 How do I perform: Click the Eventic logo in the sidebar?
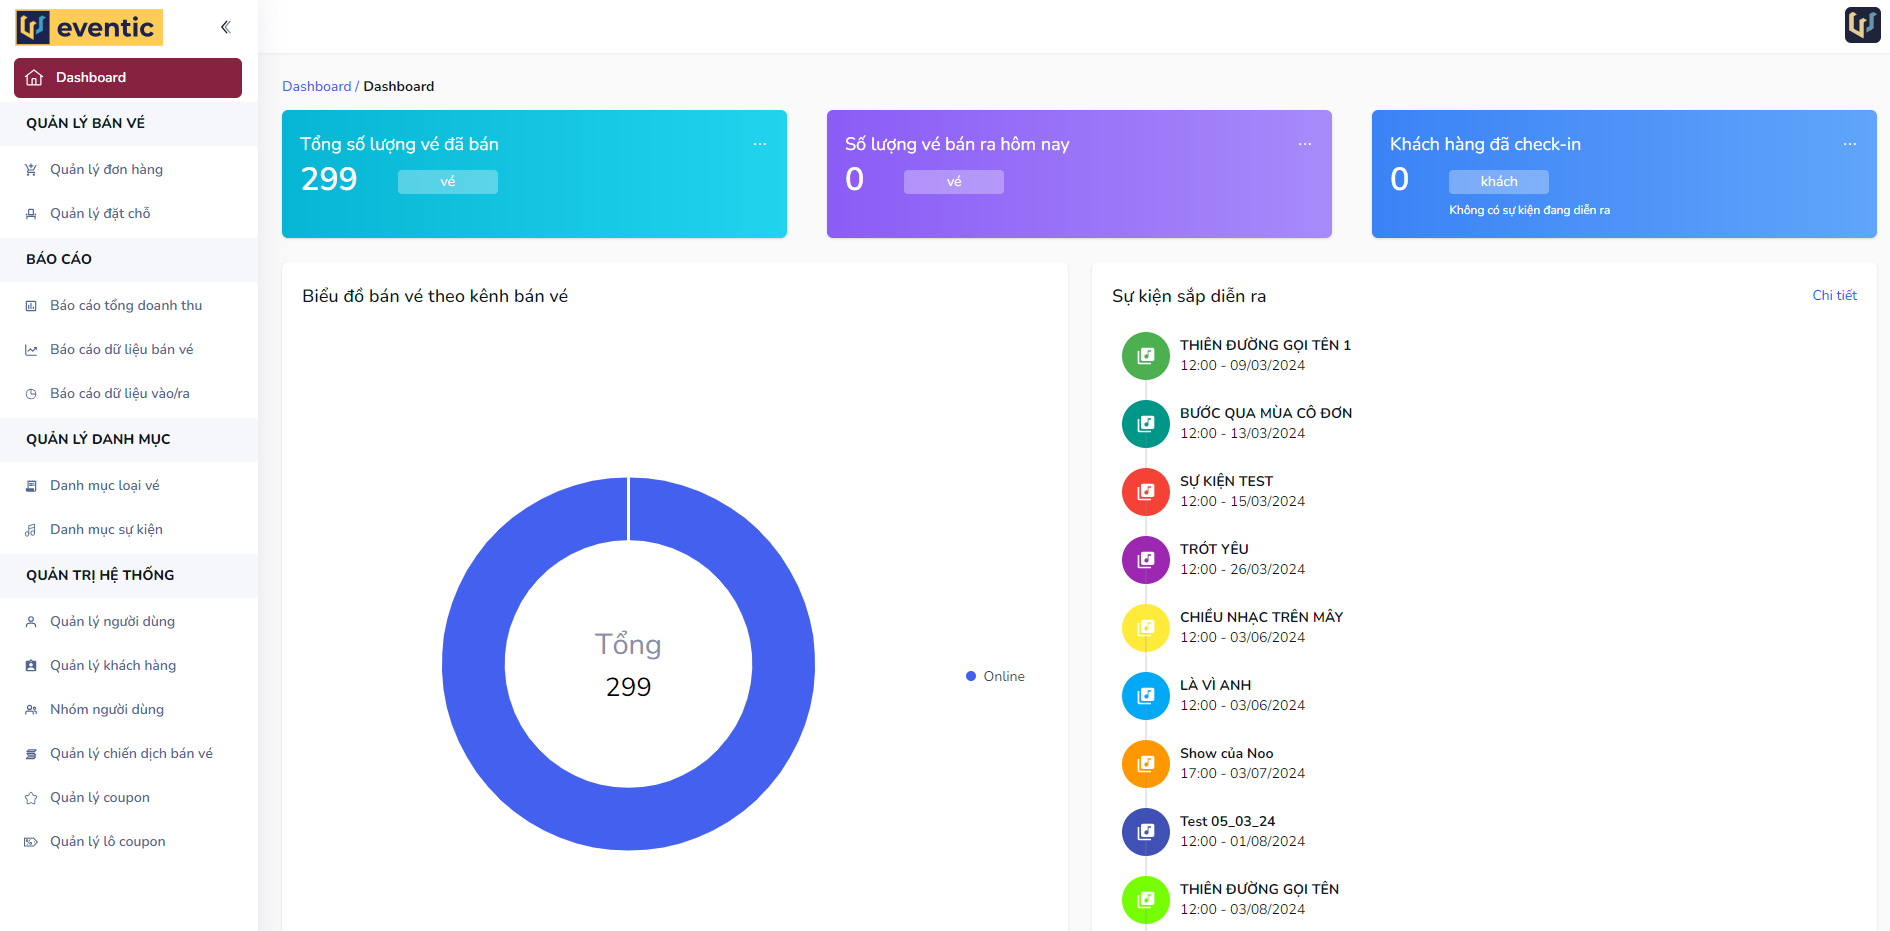click(89, 27)
